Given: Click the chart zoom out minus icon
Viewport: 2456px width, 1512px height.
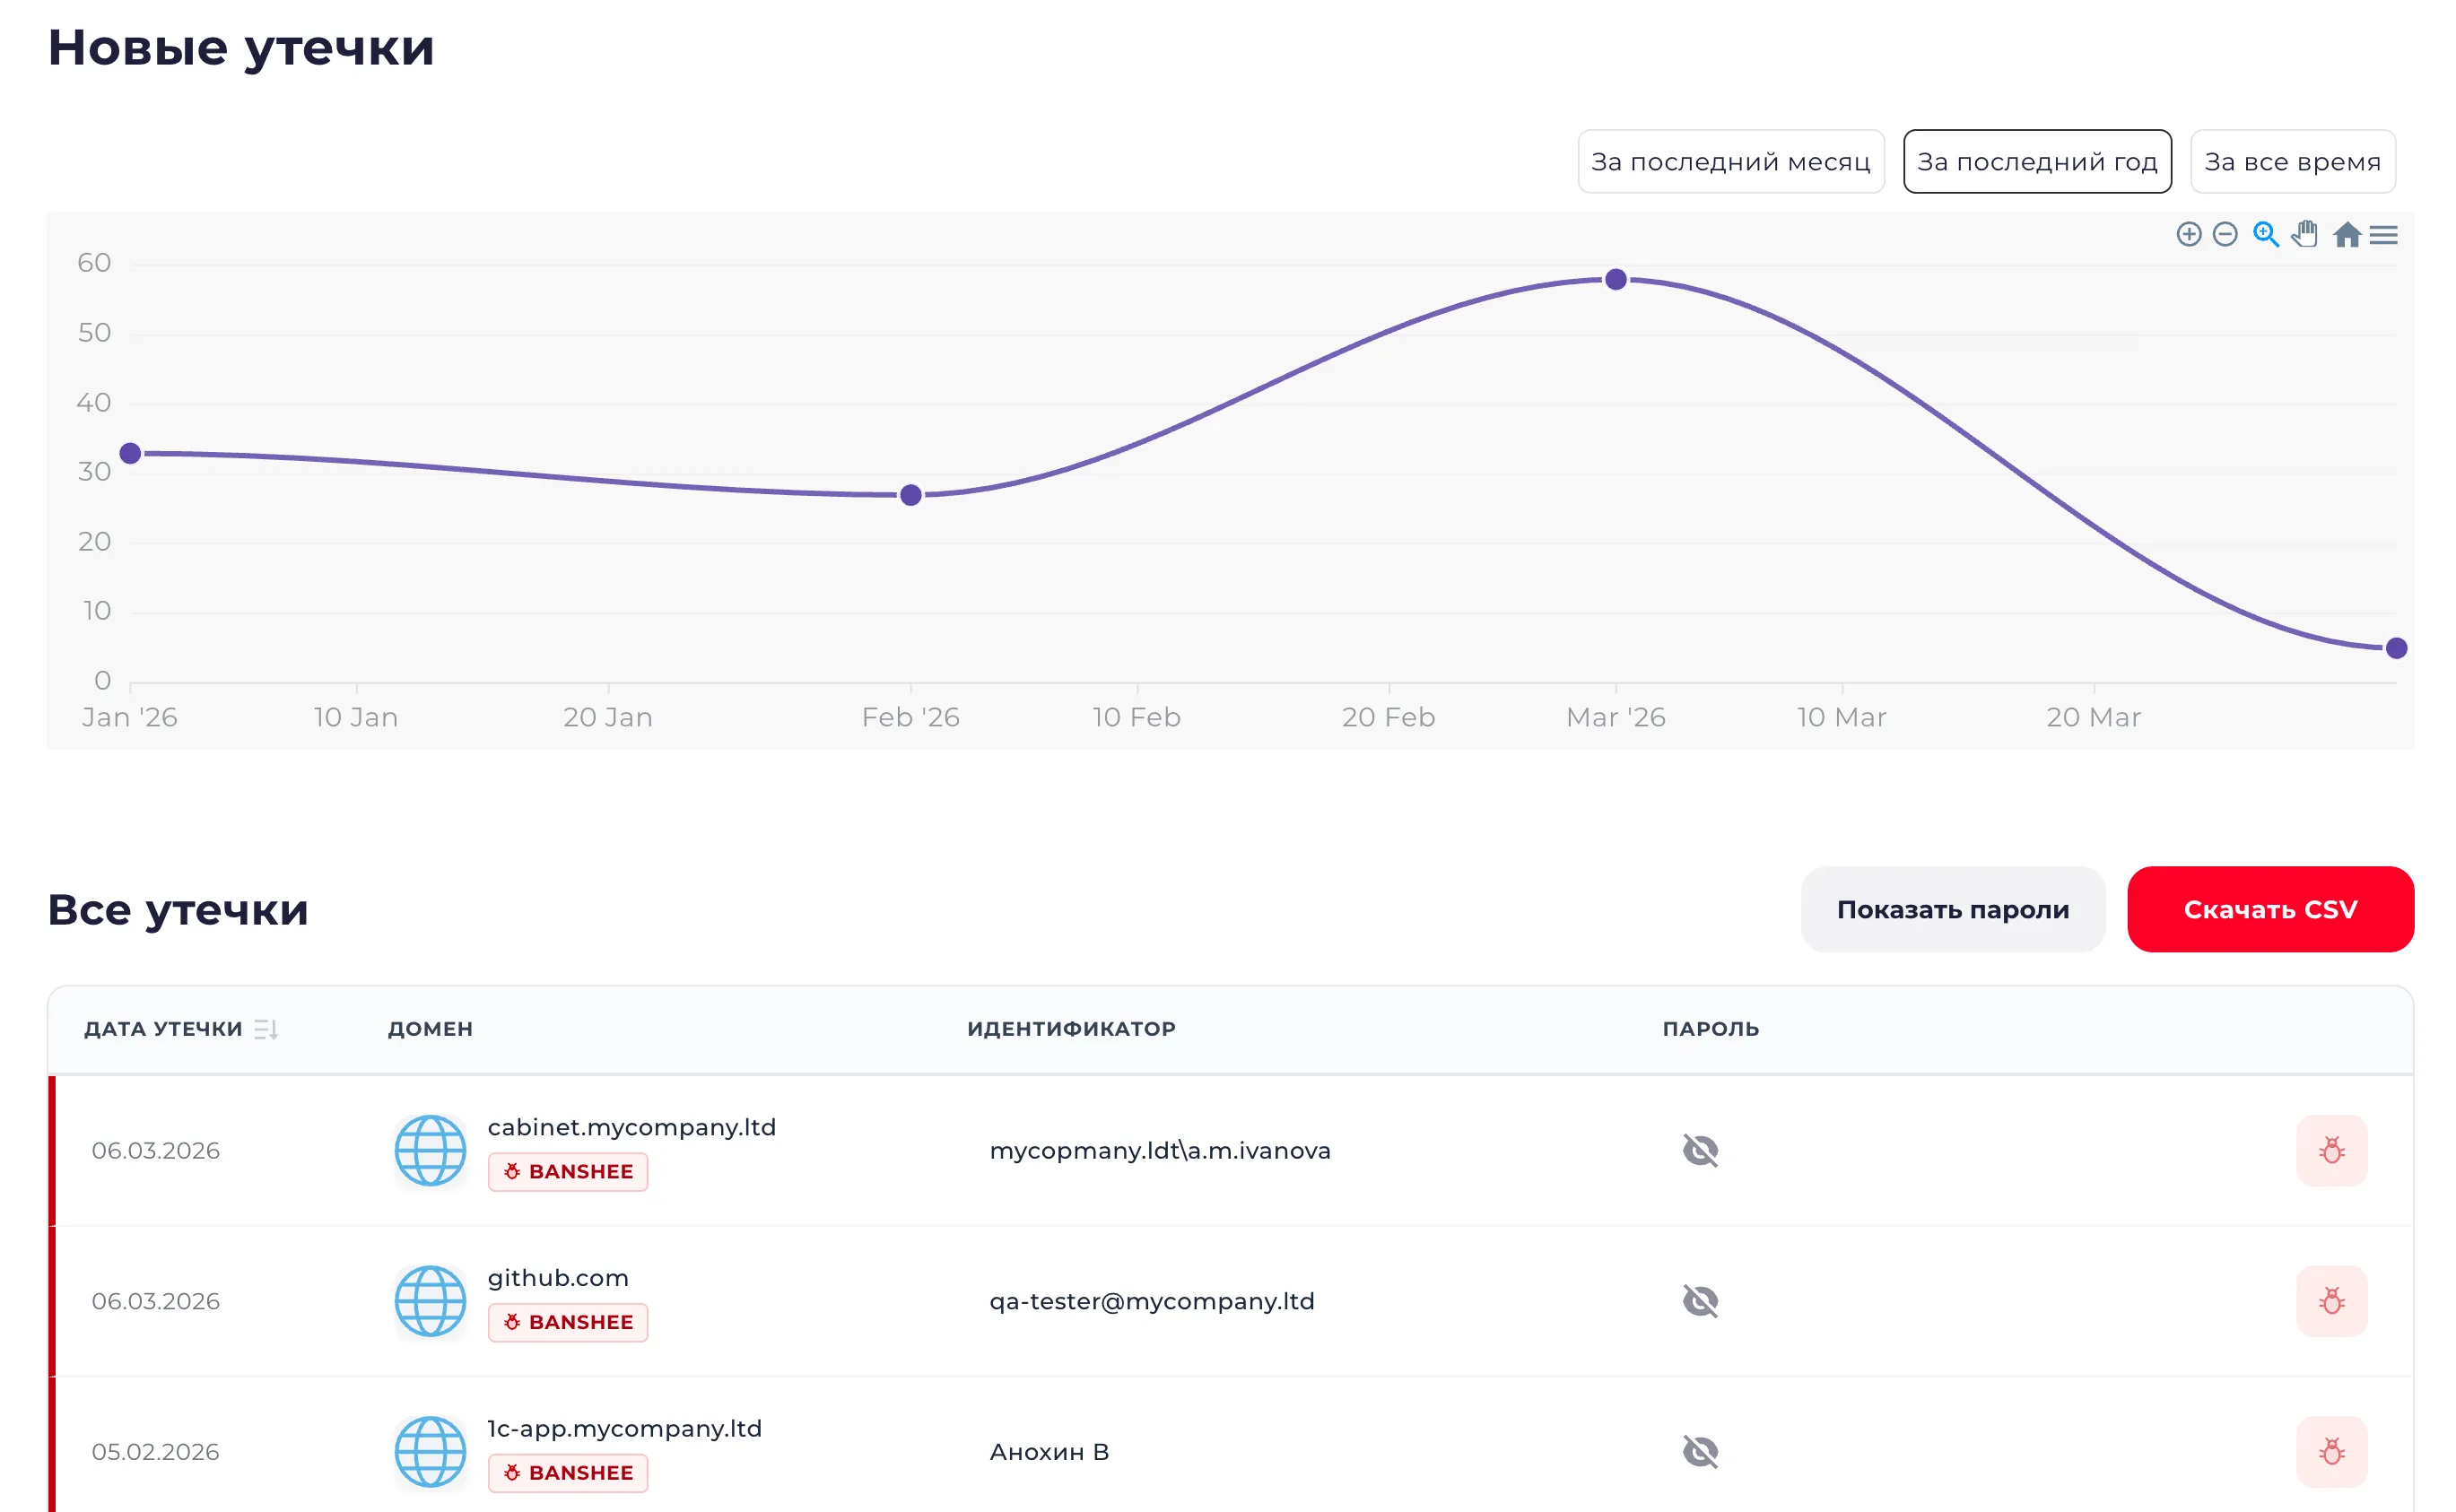Looking at the screenshot, I should click(2225, 234).
